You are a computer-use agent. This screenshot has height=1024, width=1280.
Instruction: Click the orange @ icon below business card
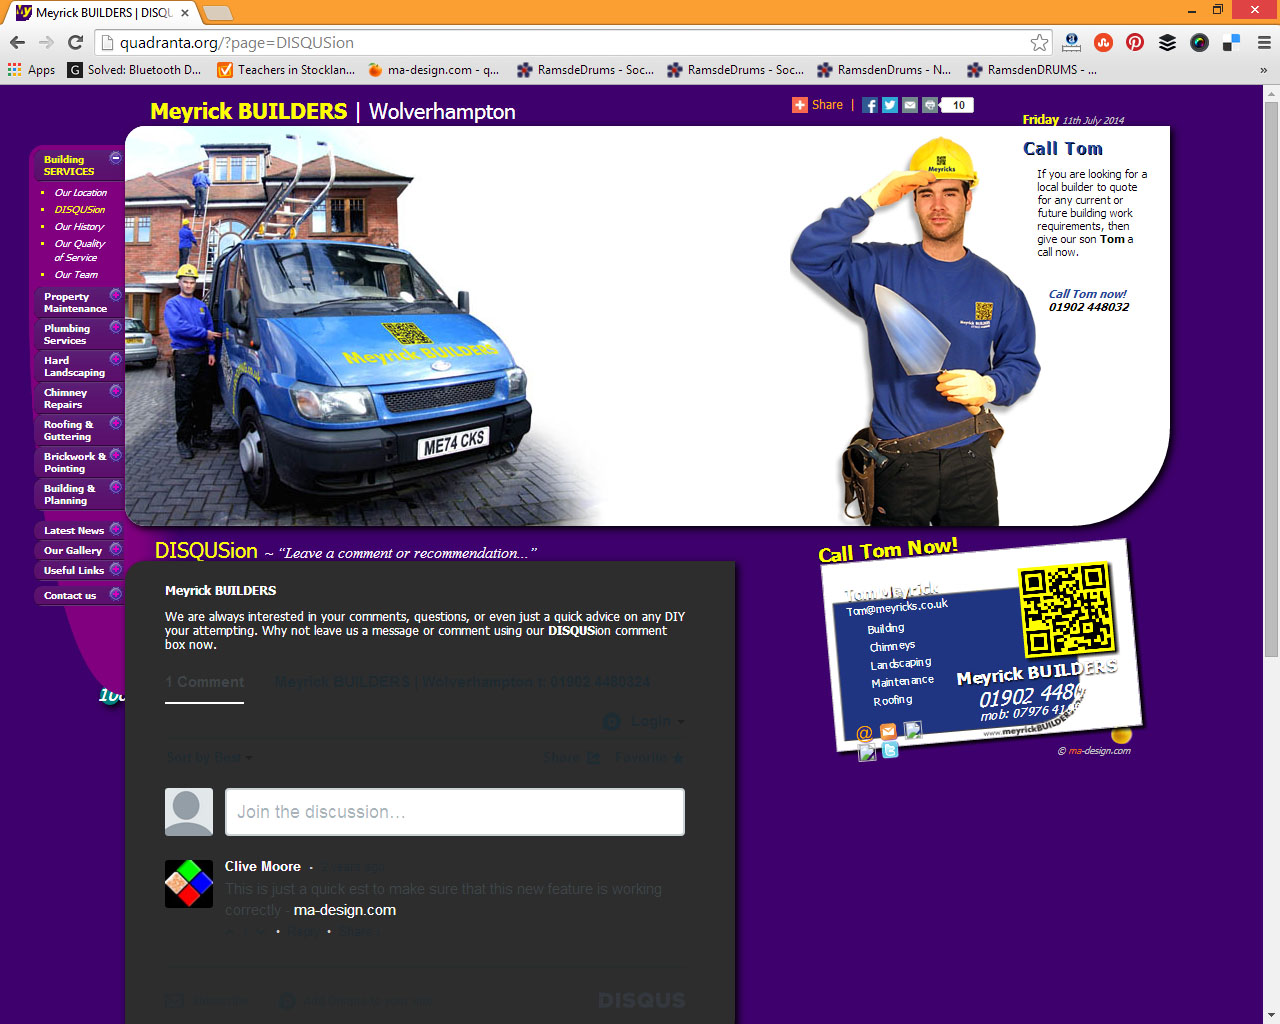(x=865, y=733)
